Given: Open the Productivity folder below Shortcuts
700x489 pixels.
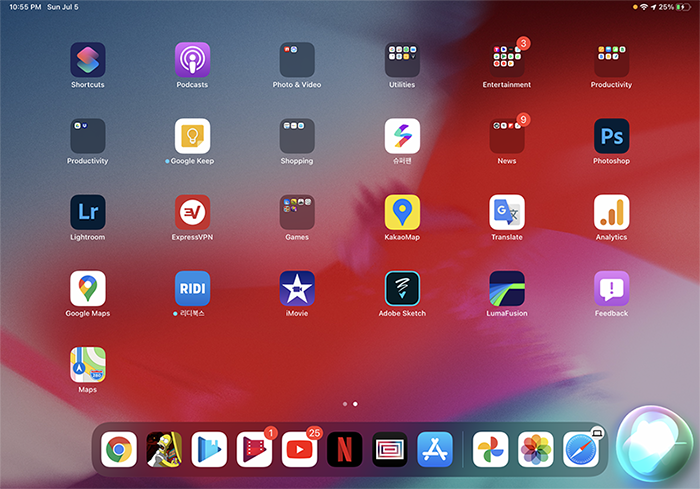Looking at the screenshot, I should [x=88, y=136].
